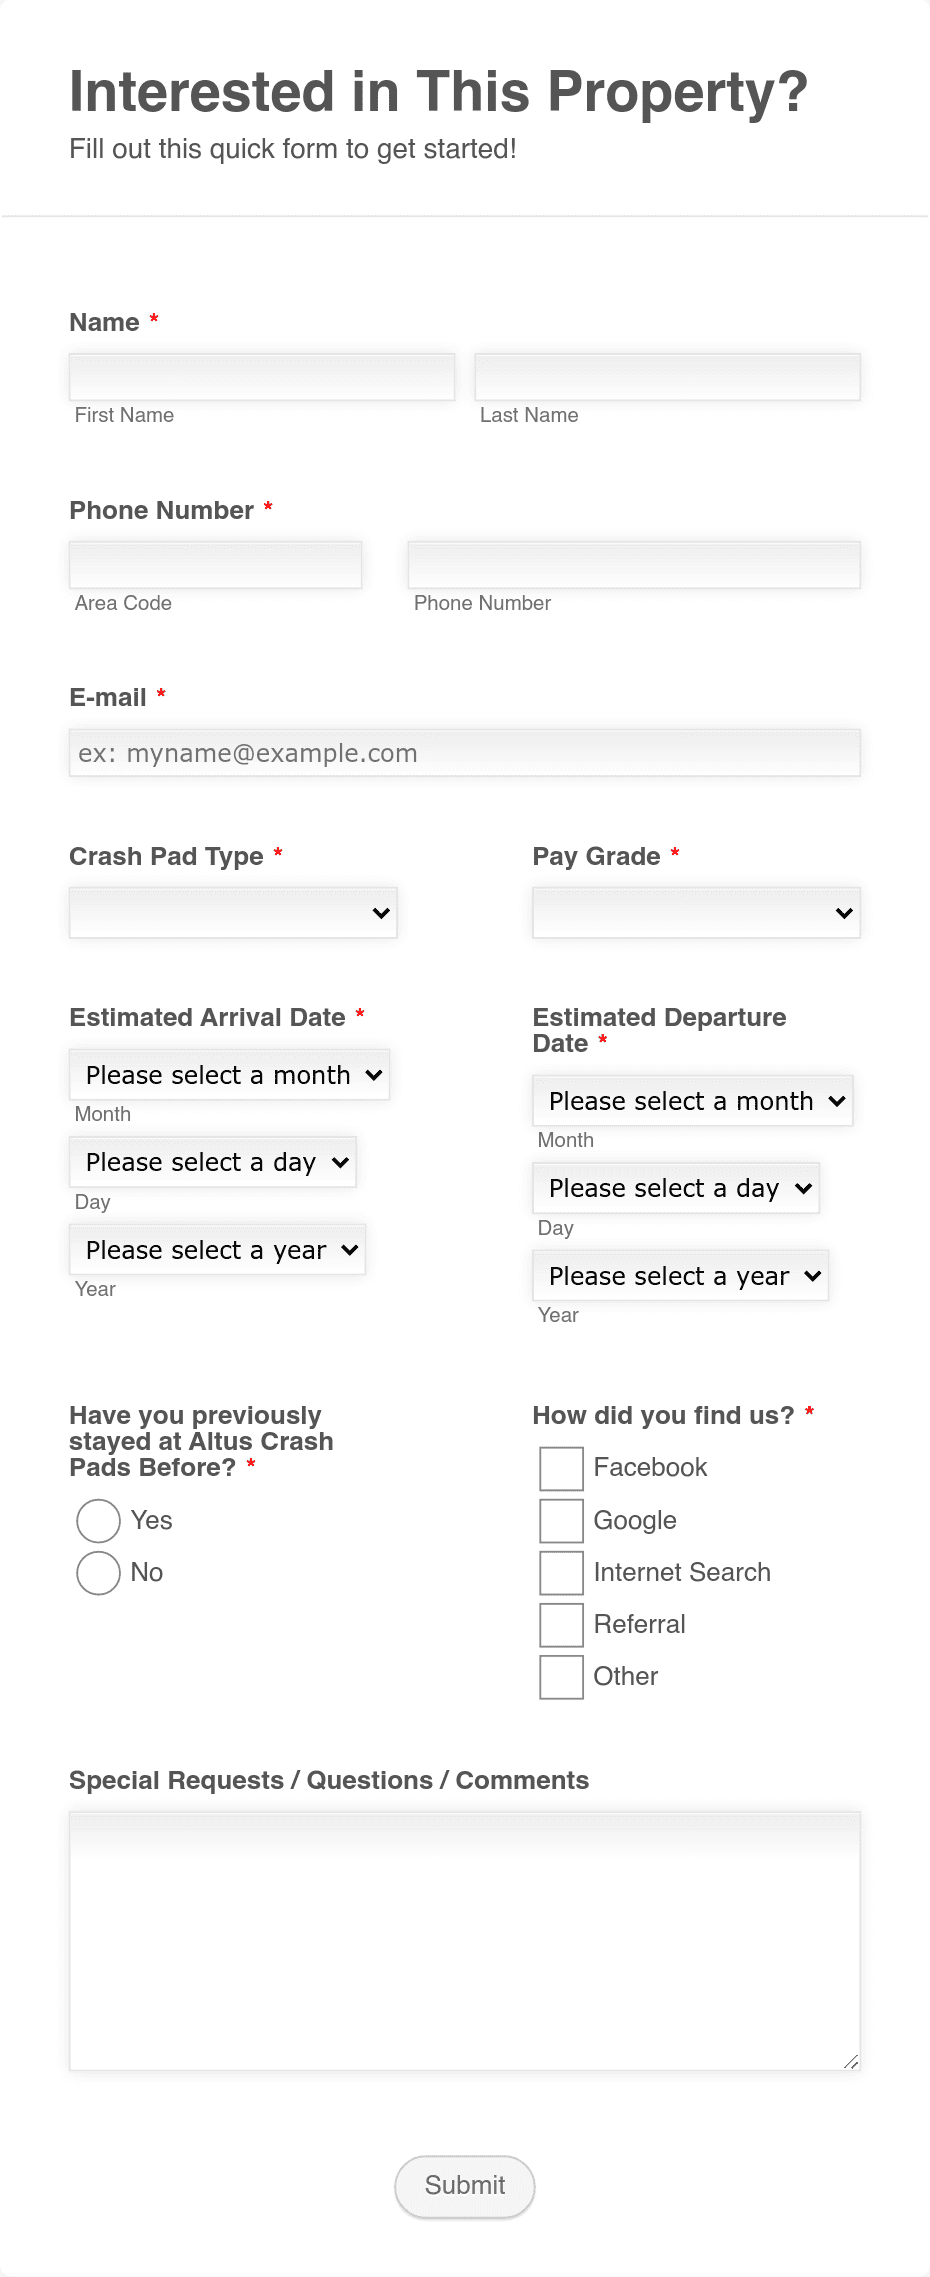Check the Facebook checkbox
Image resolution: width=930 pixels, height=2277 pixels.
coord(561,1469)
